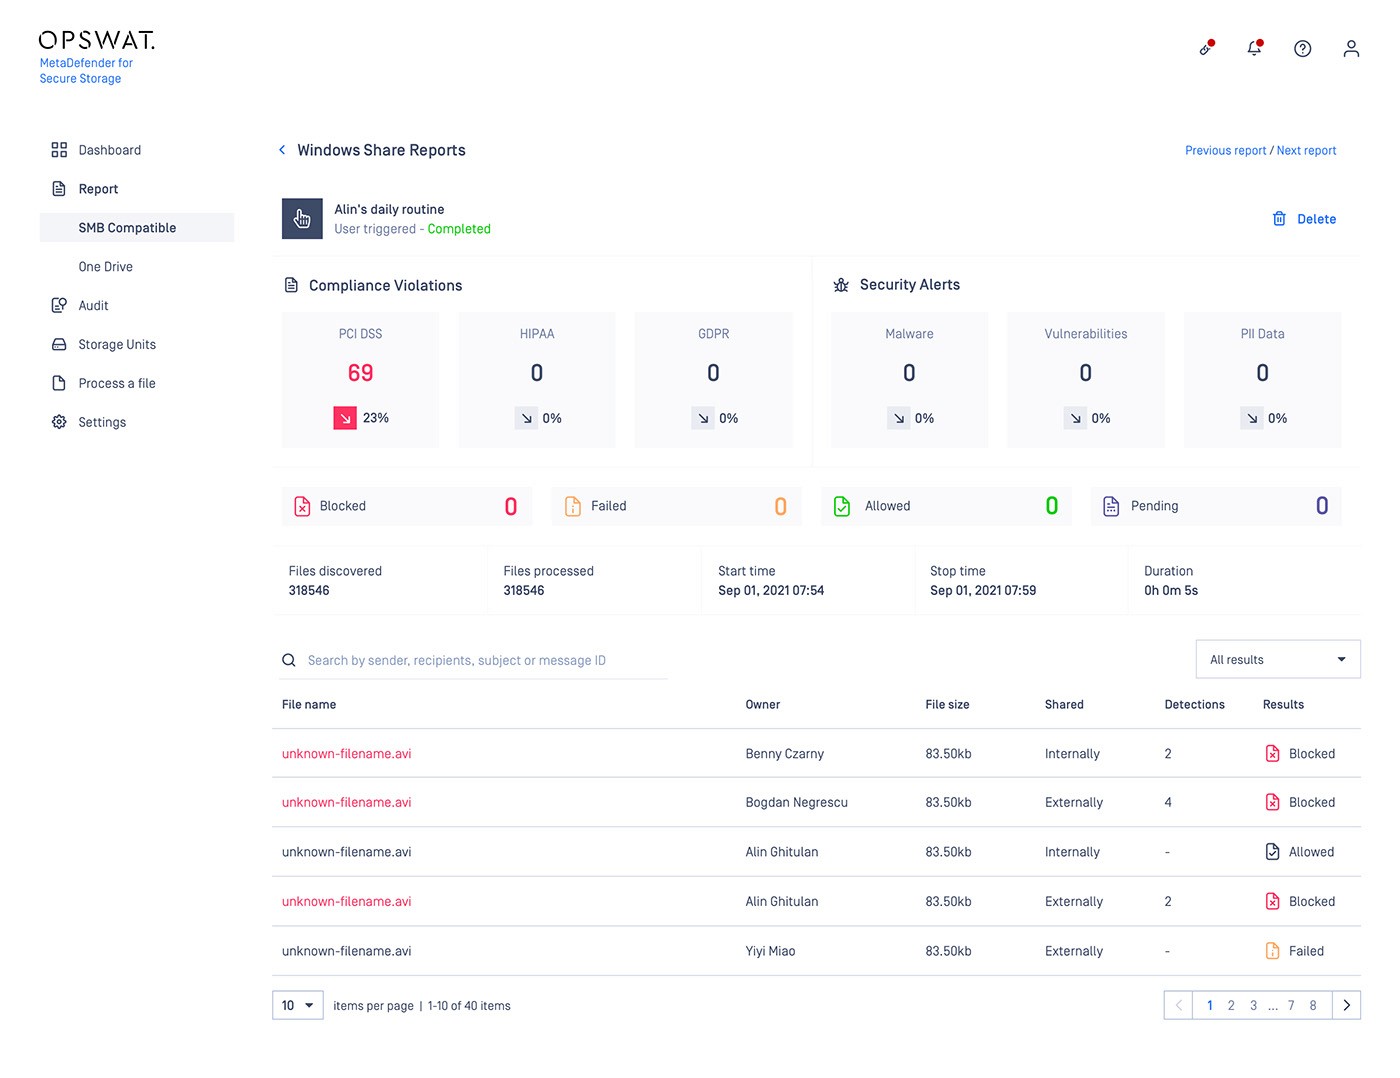
Task: Go back using the chevron beside Windows Share Reports
Action: click(282, 150)
